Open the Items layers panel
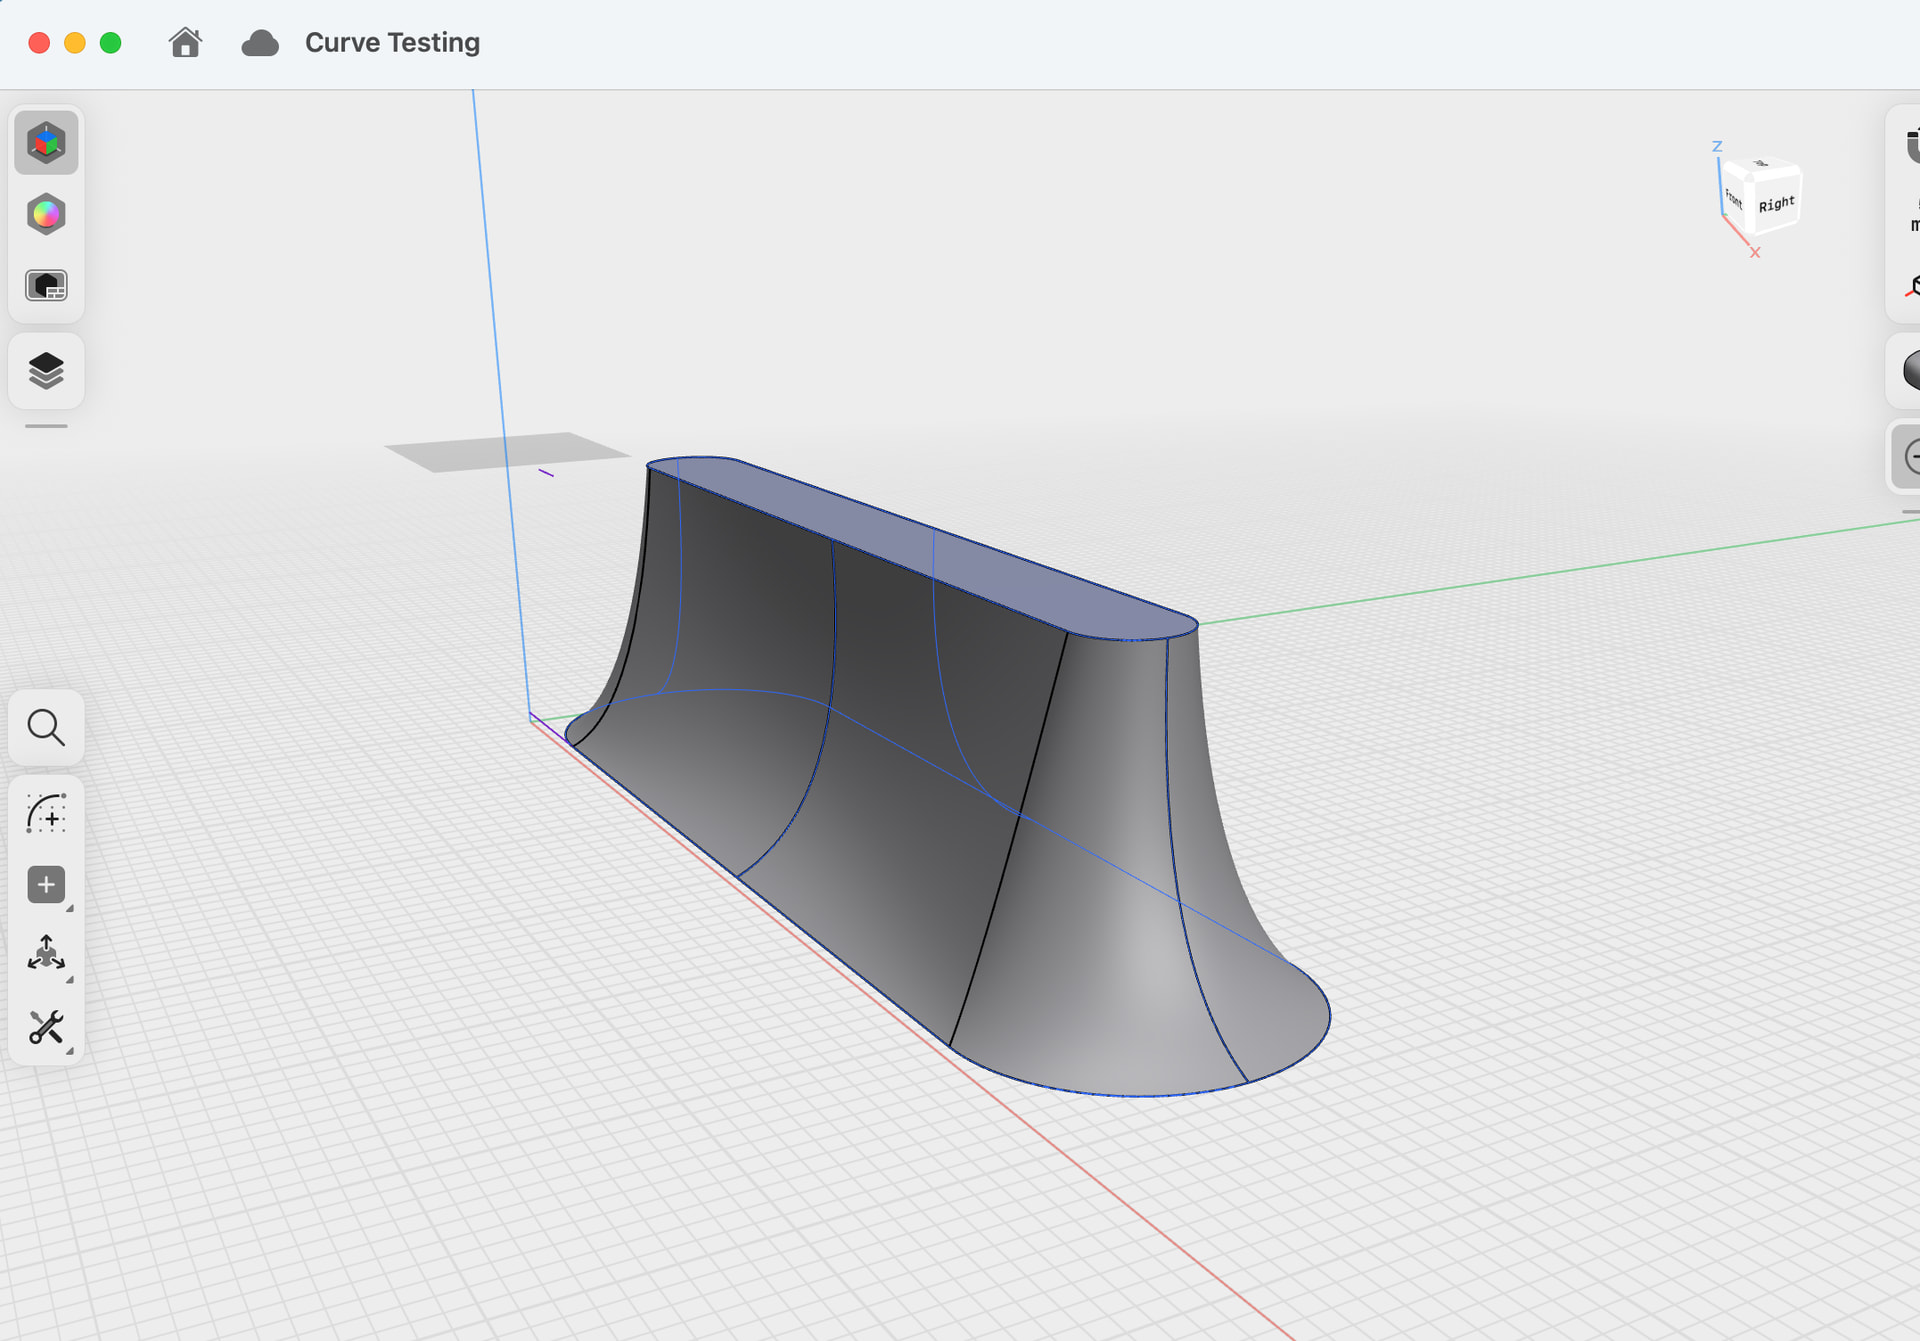This screenshot has width=1920, height=1341. coord(46,371)
